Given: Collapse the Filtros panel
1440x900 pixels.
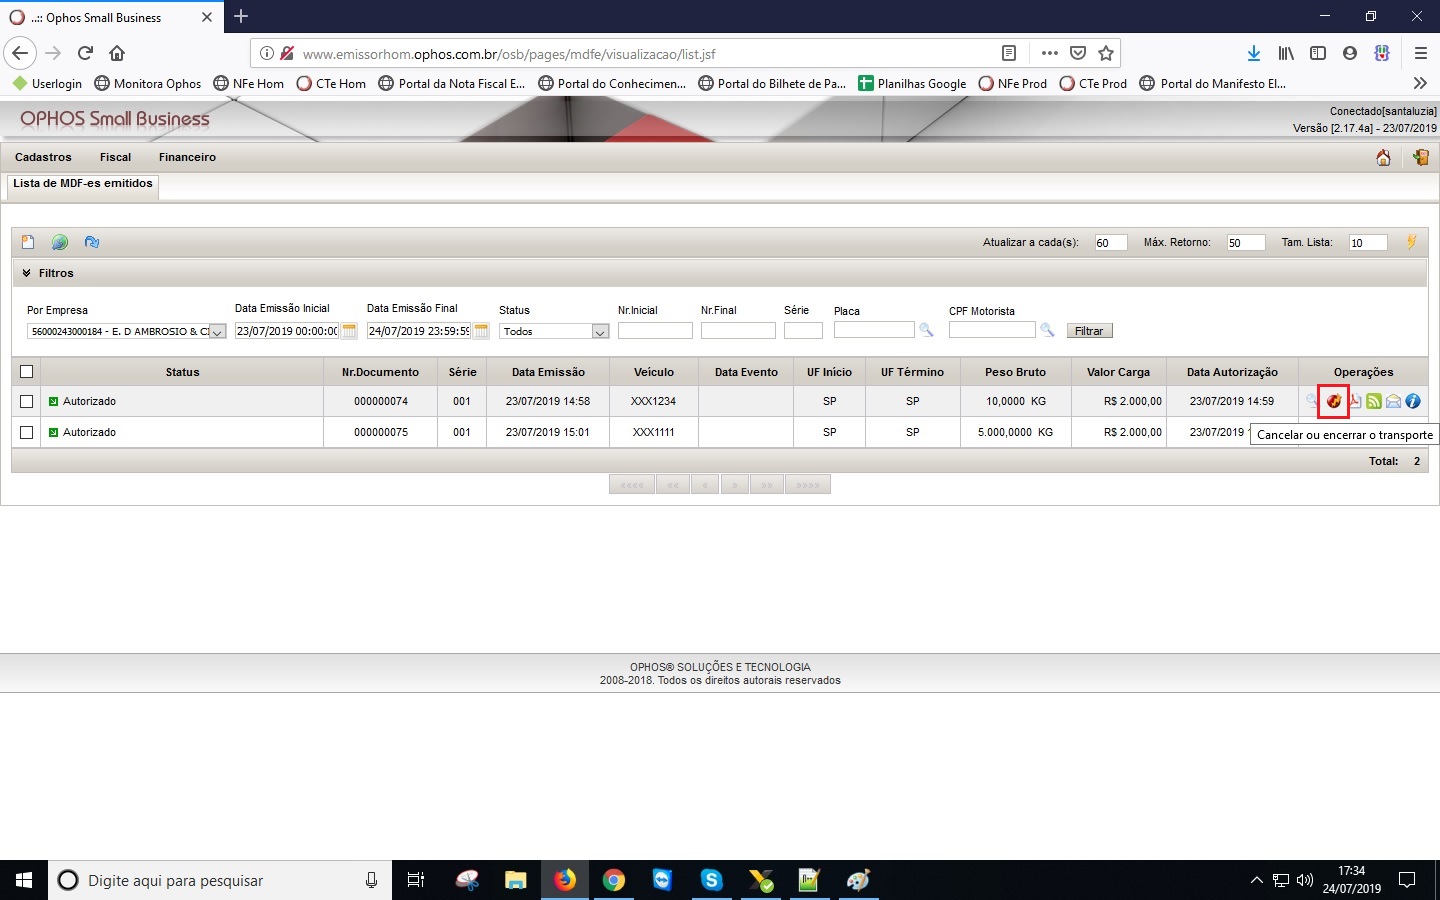Looking at the screenshot, I should point(27,273).
